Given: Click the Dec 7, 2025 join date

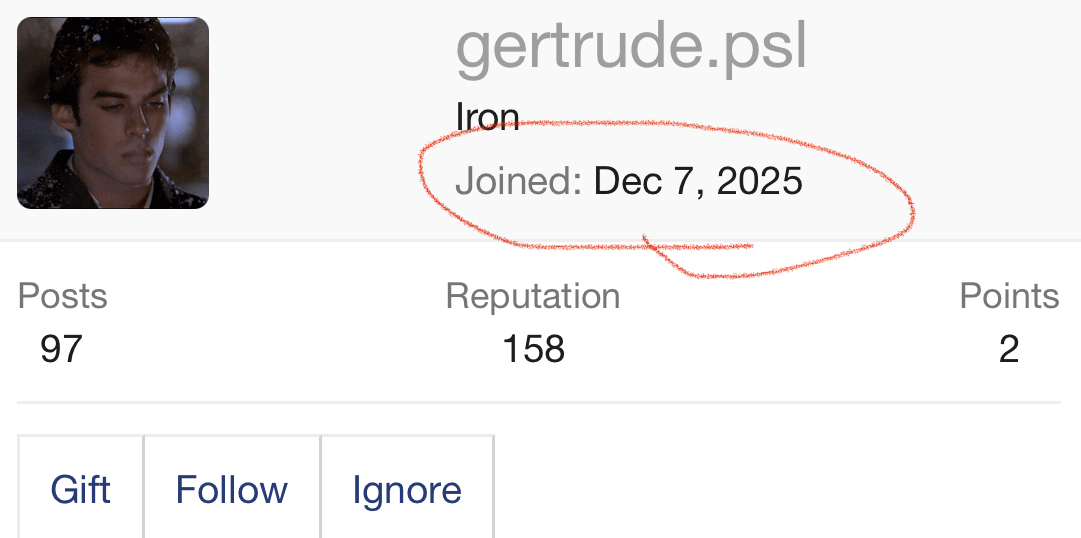Looking at the screenshot, I should point(698,181).
